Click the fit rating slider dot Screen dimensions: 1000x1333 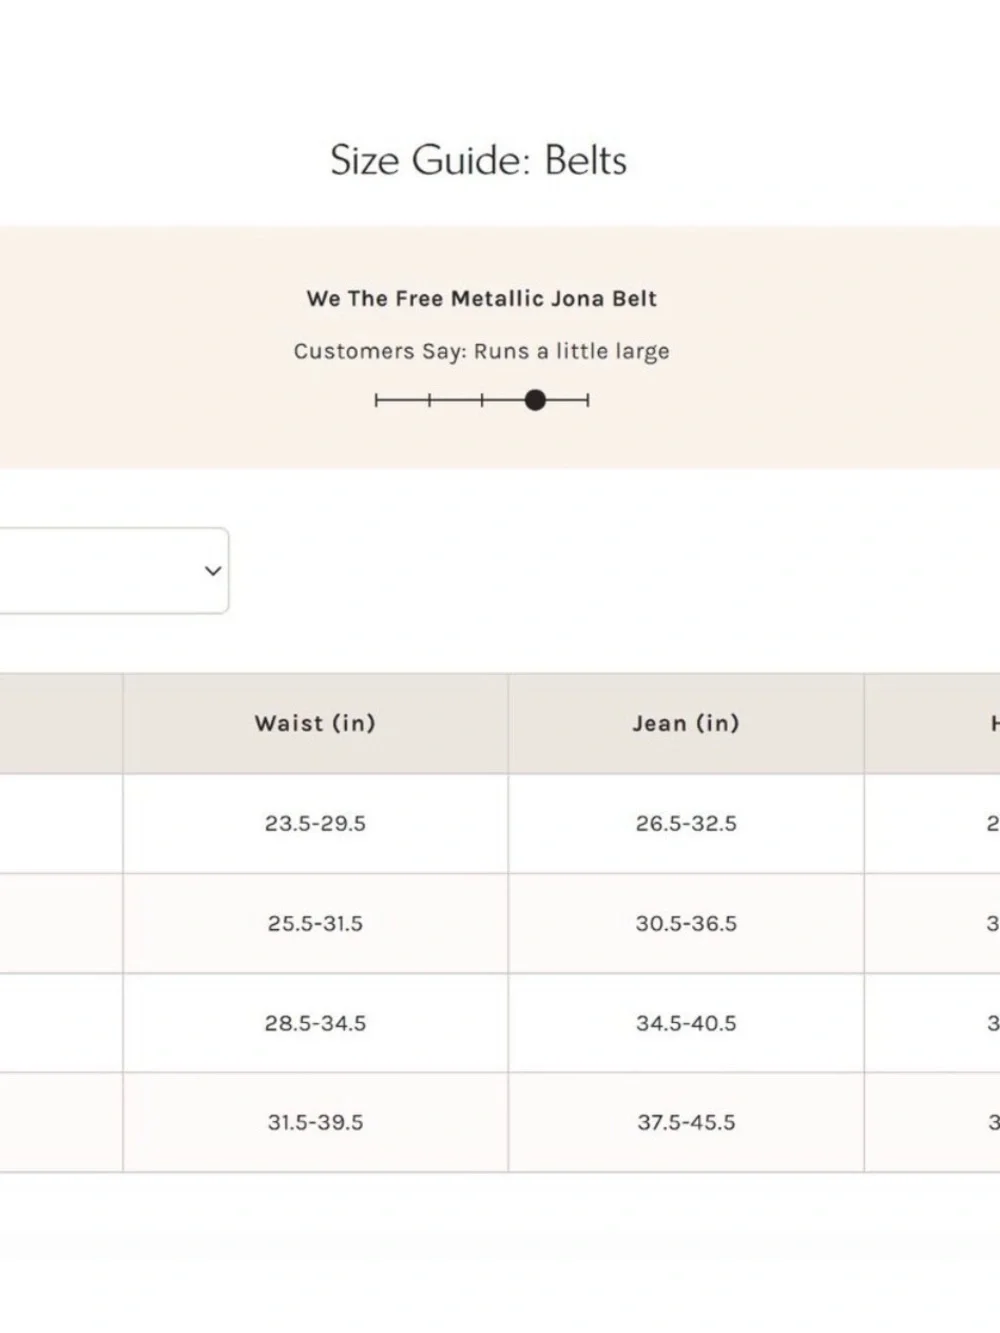tap(535, 400)
